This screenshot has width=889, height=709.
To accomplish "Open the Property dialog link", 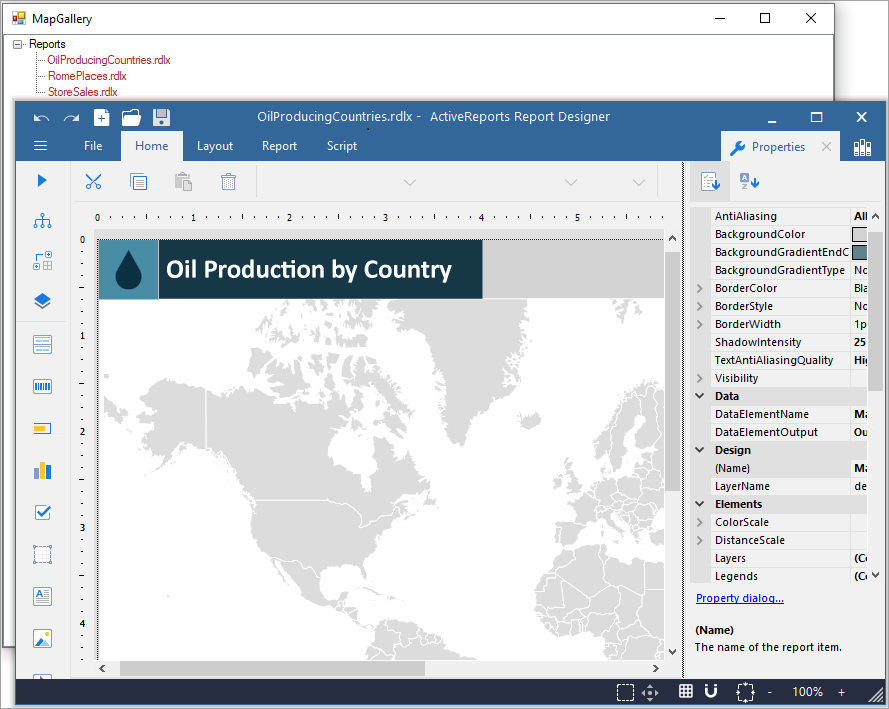I will coord(739,598).
